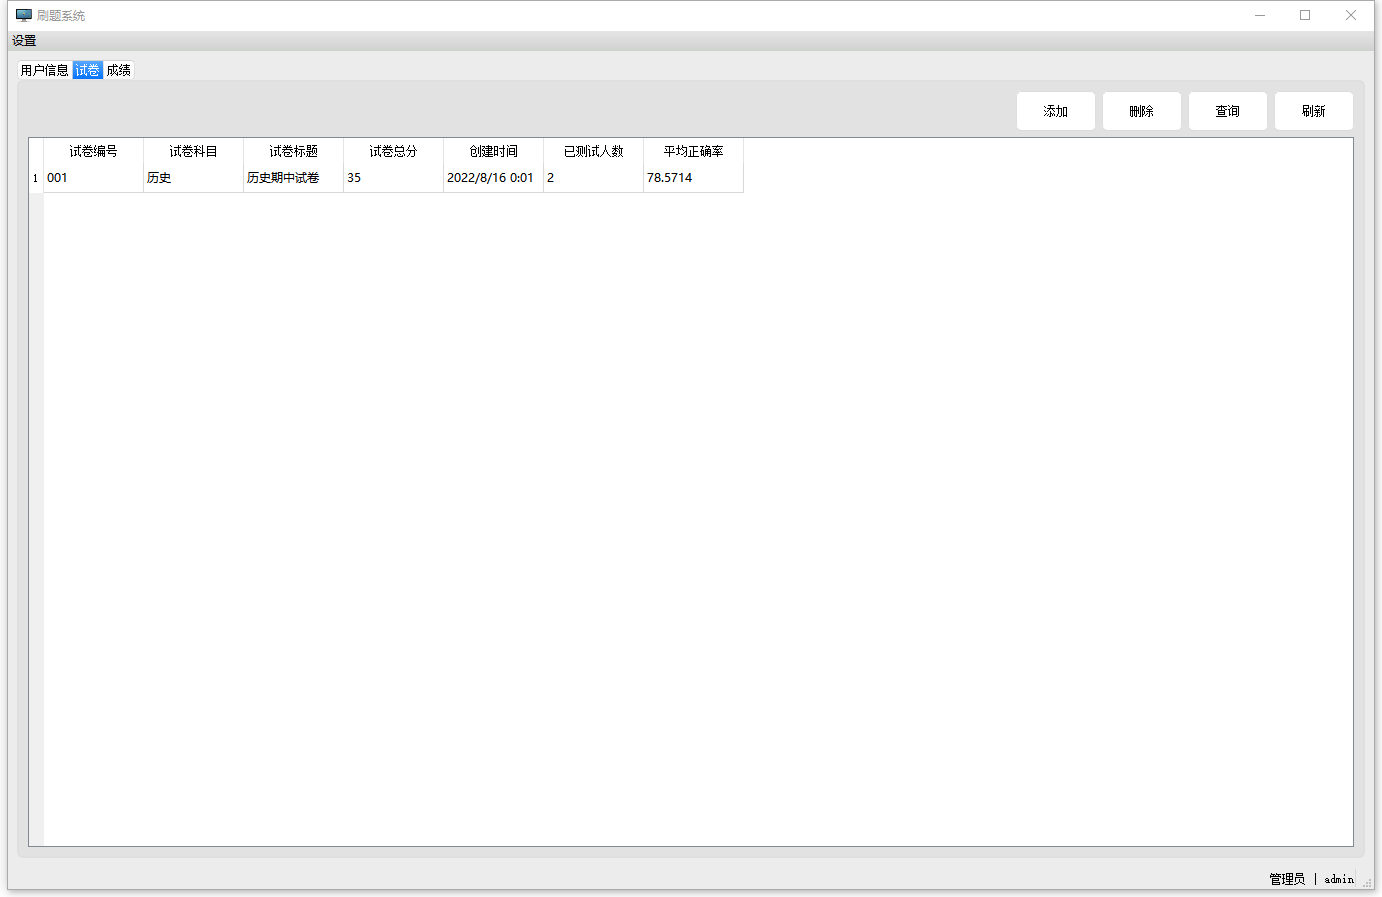The width and height of the screenshot is (1382, 897).
Task: Click the 平均正确率 column header
Action: [693, 151]
